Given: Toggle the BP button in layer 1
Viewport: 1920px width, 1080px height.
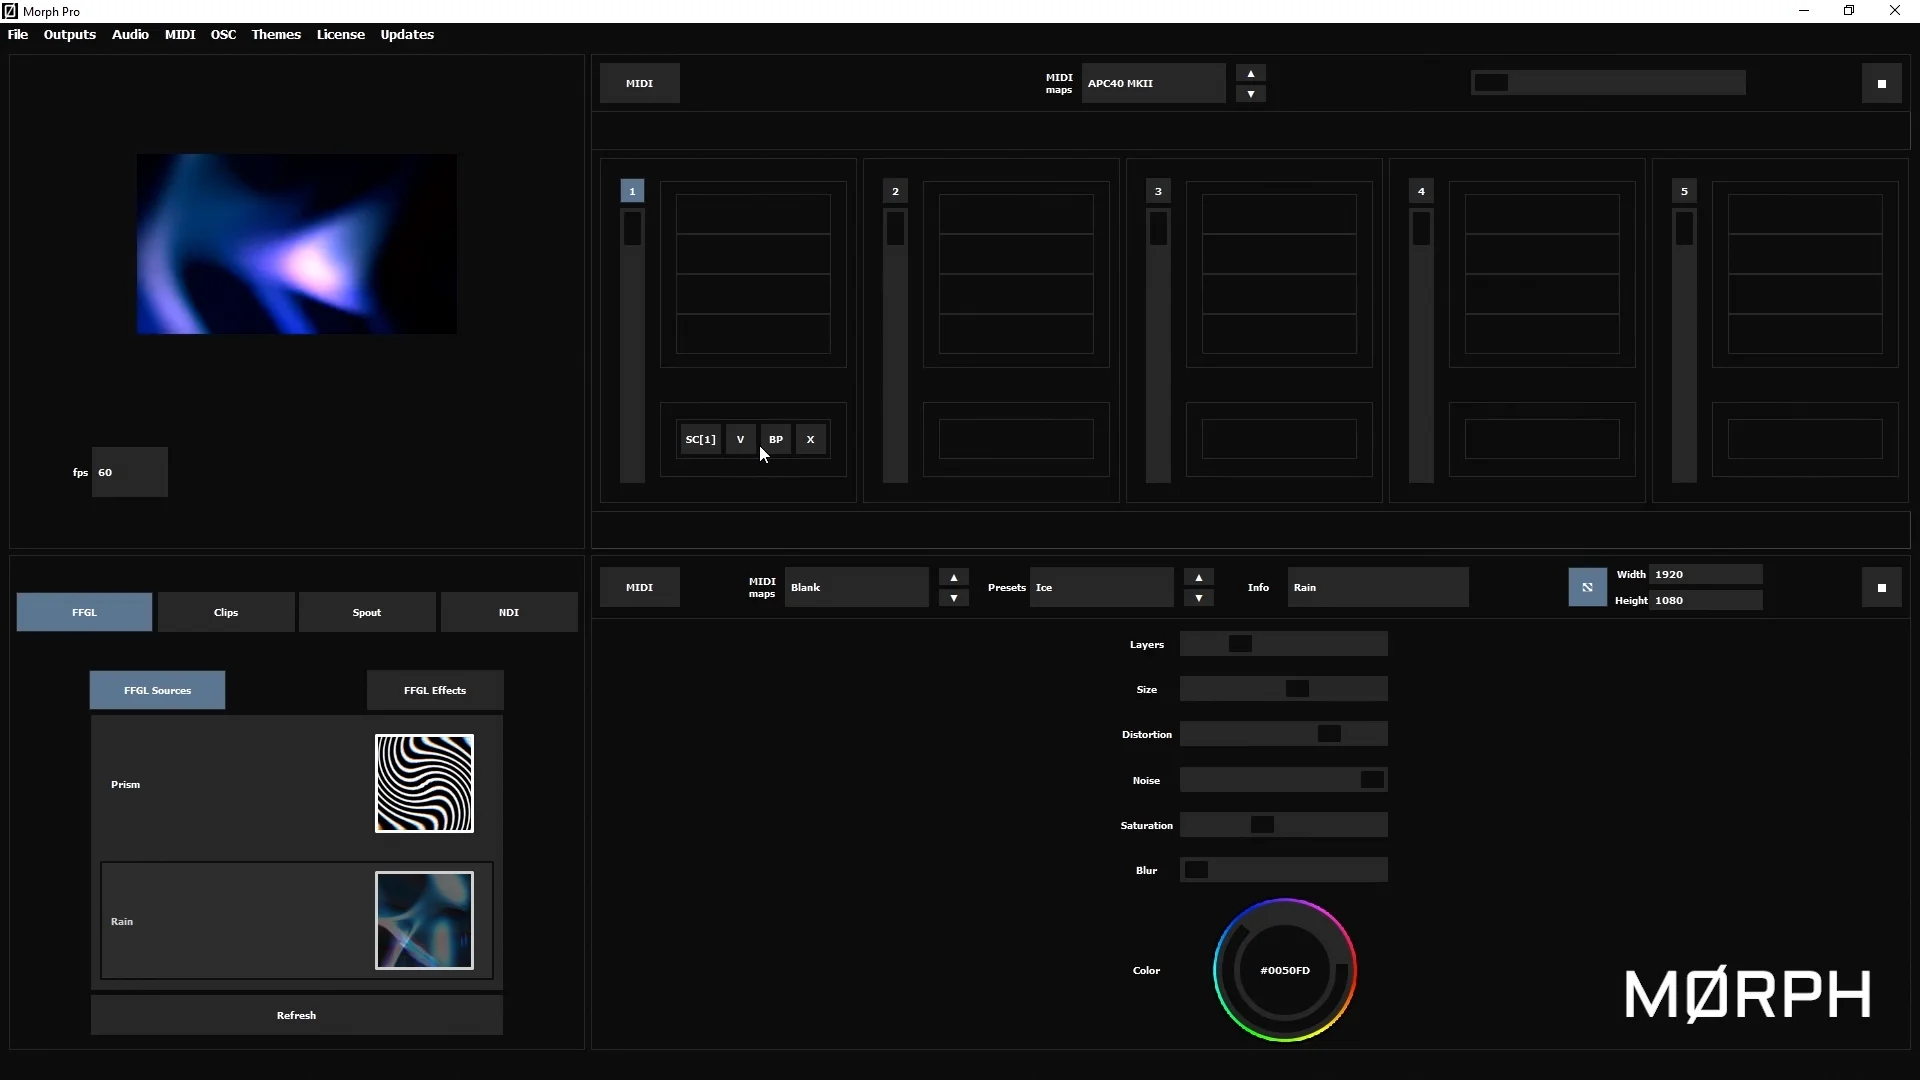Looking at the screenshot, I should [x=776, y=439].
